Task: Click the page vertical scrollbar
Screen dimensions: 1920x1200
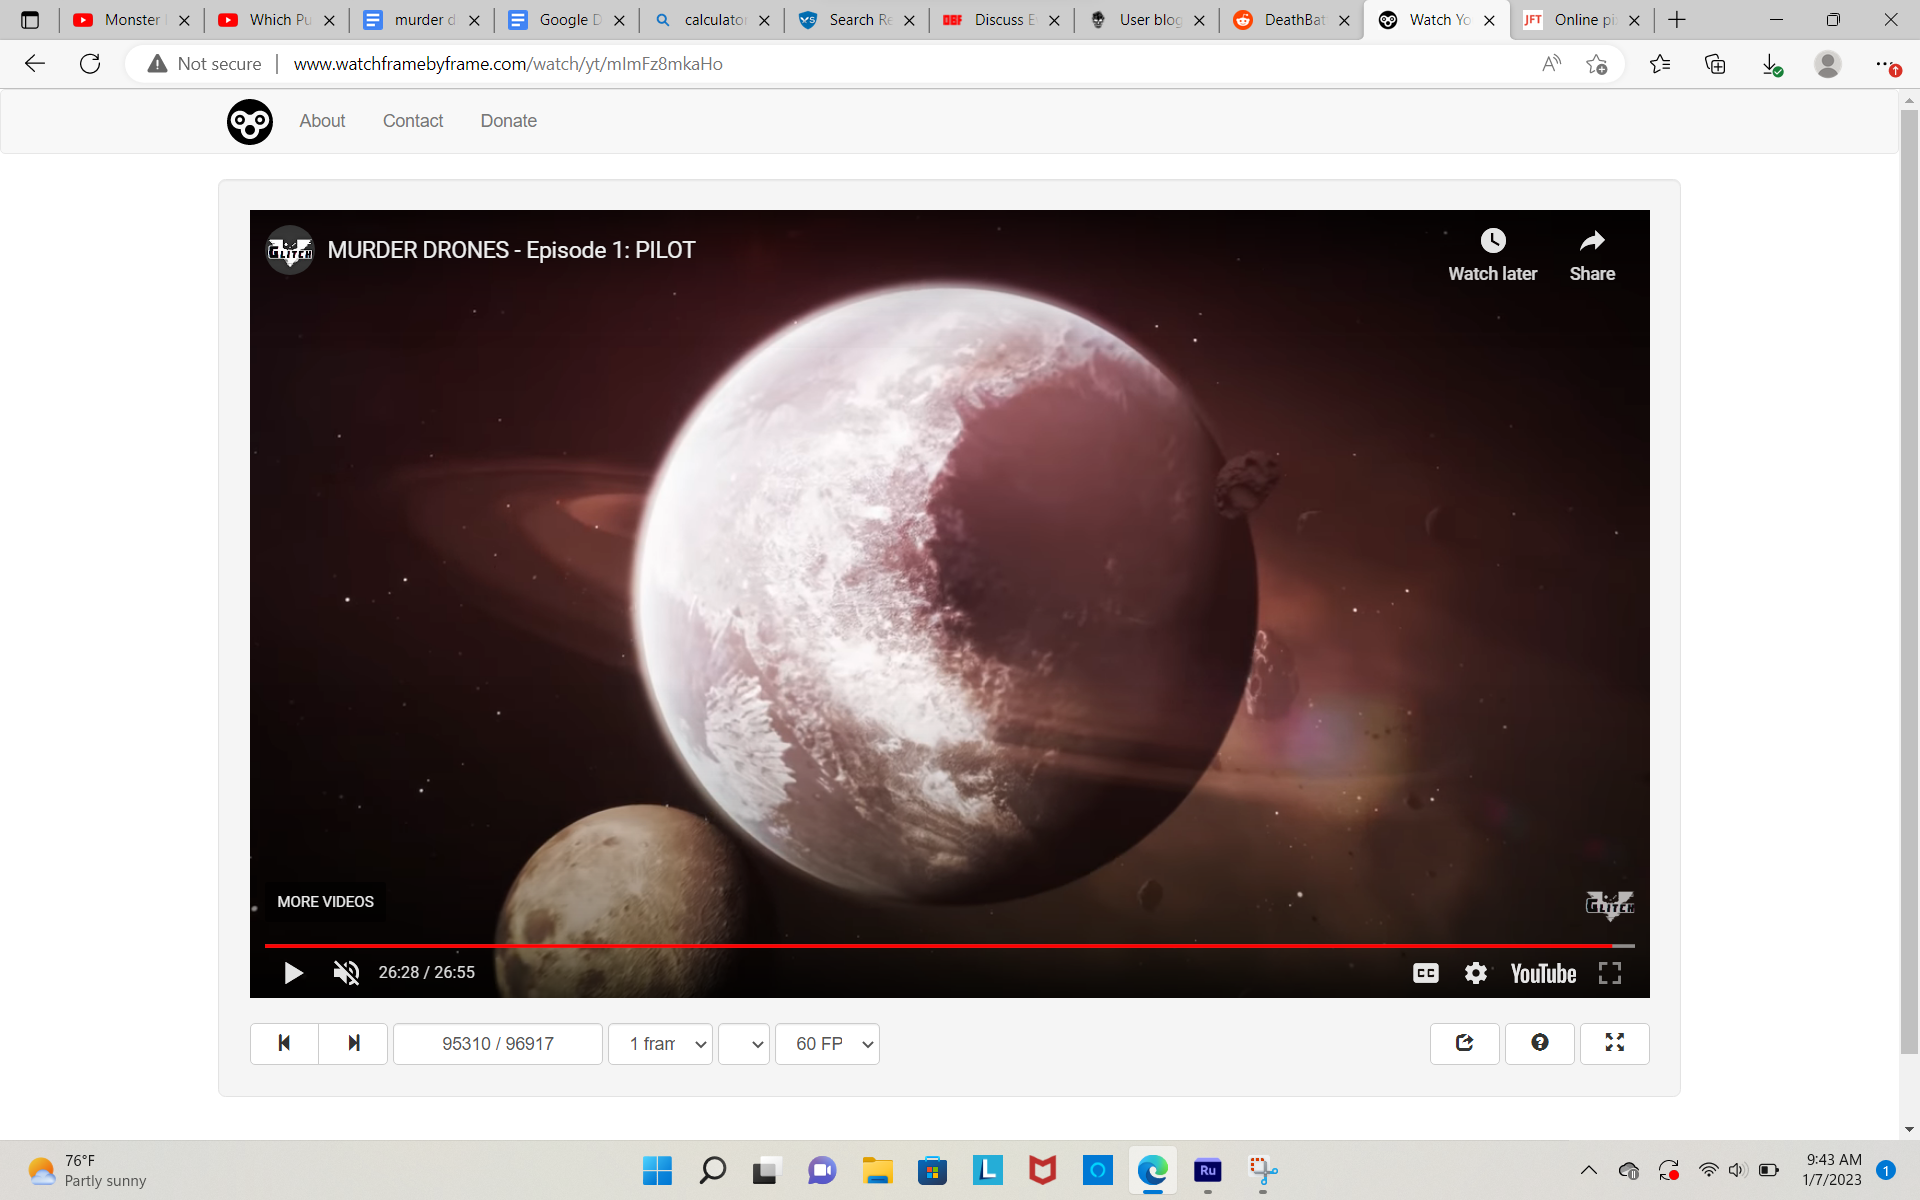Action: 1909,580
